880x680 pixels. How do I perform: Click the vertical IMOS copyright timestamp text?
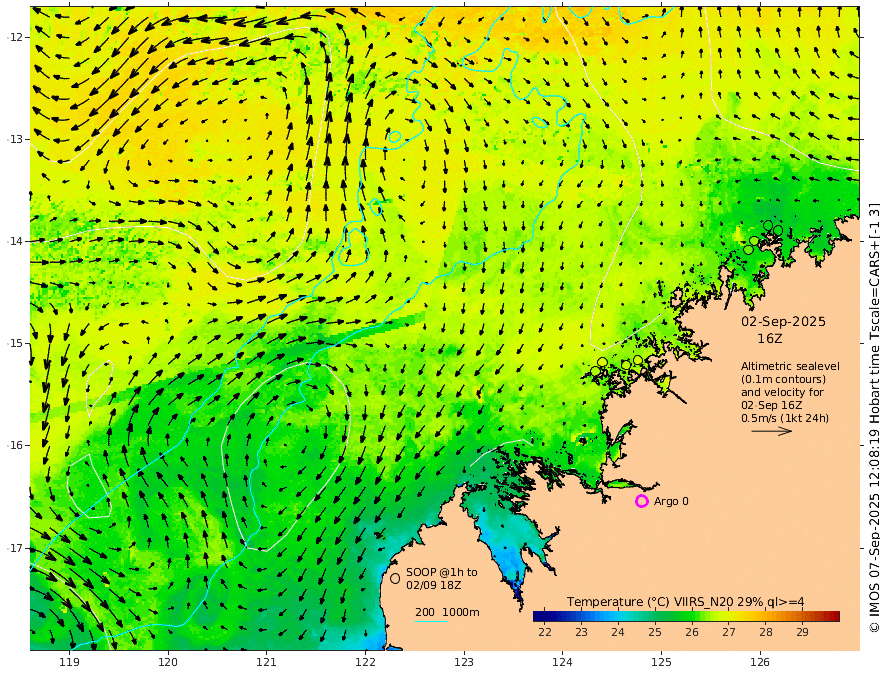(x=873, y=418)
